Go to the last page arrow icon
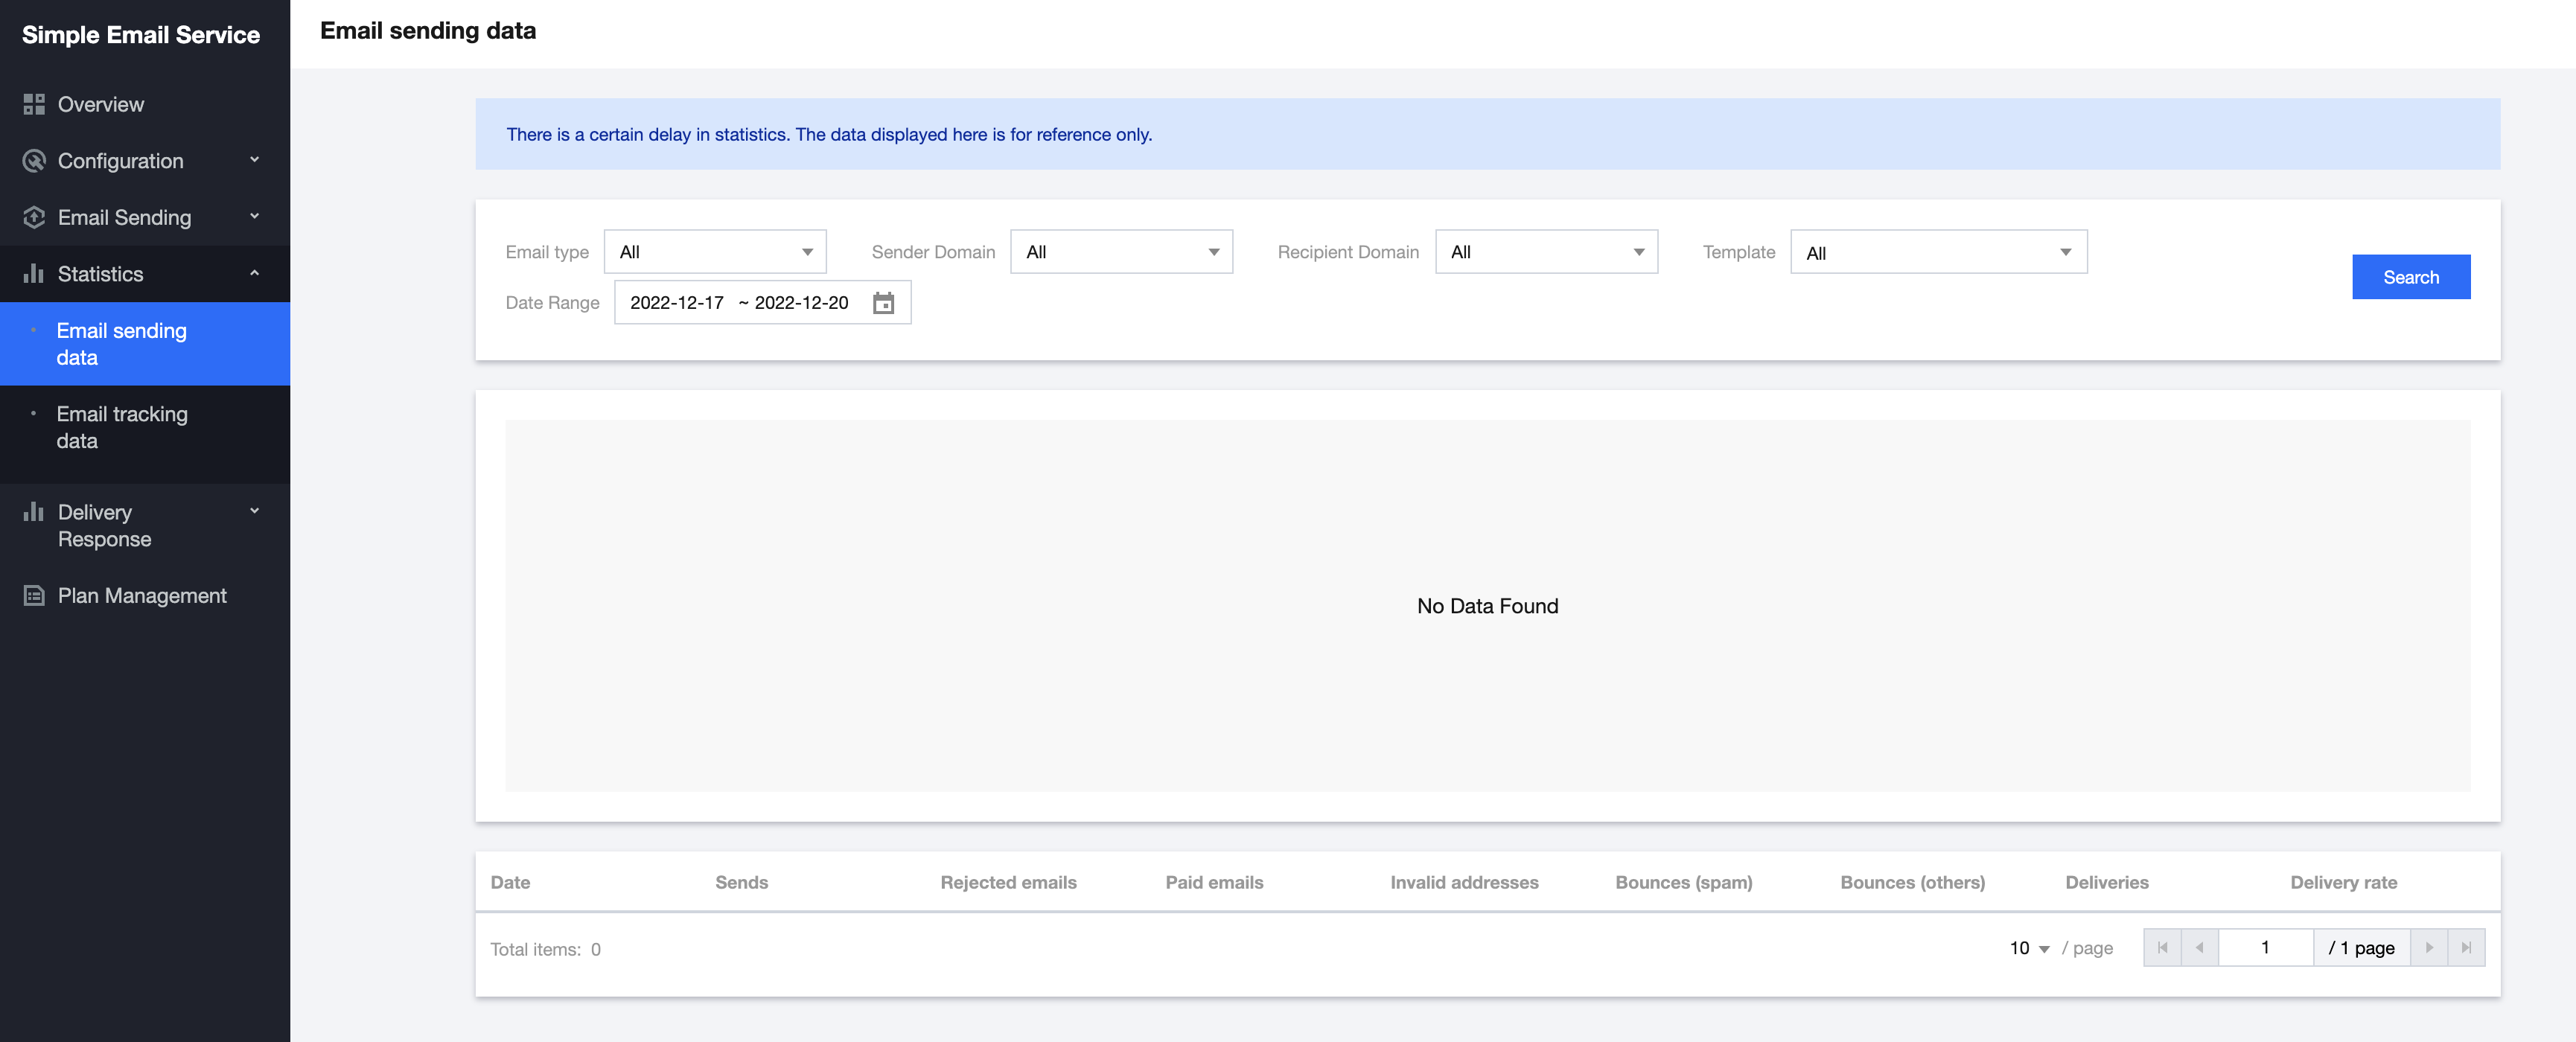Viewport: 2576px width, 1042px height. click(x=2466, y=948)
